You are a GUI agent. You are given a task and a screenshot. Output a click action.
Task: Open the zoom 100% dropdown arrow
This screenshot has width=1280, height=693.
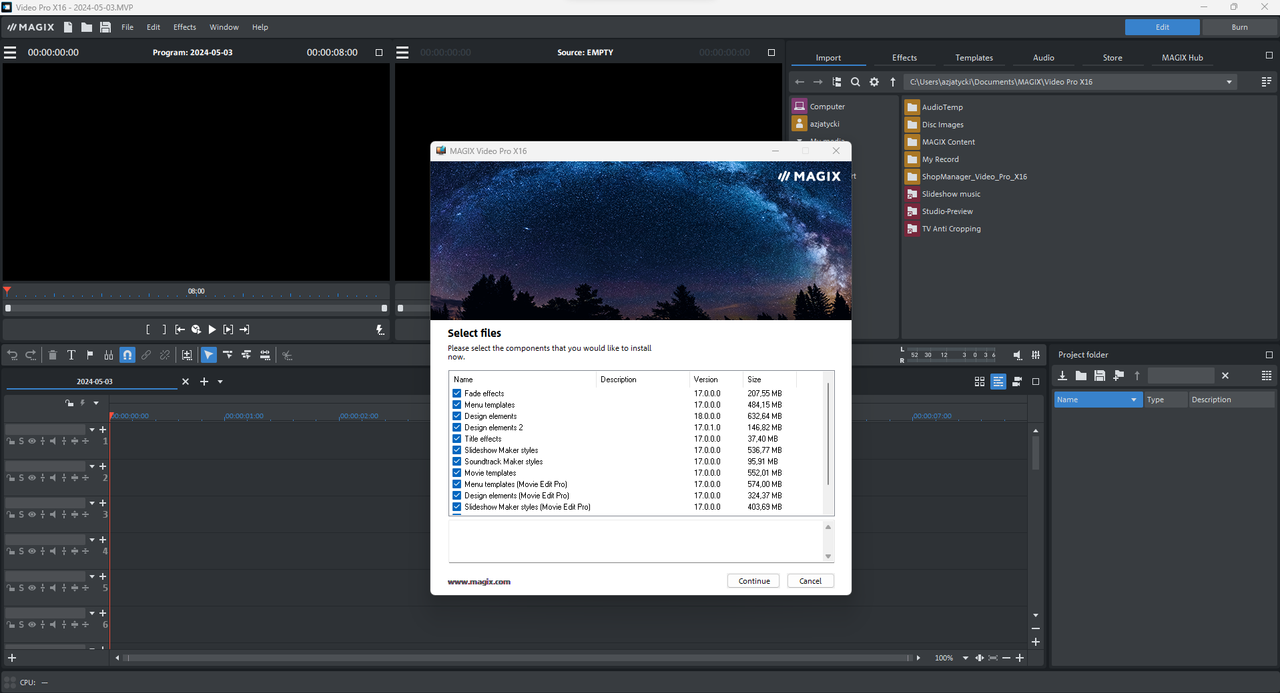pyautogui.click(x=965, y=658)
